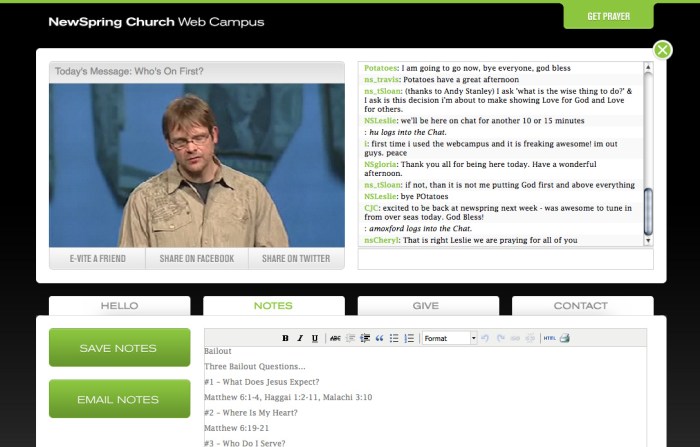The height and width of the screenshot is (447, 700).
Task: Apply underline formatting in notes editor
Action: click(315, 339)
